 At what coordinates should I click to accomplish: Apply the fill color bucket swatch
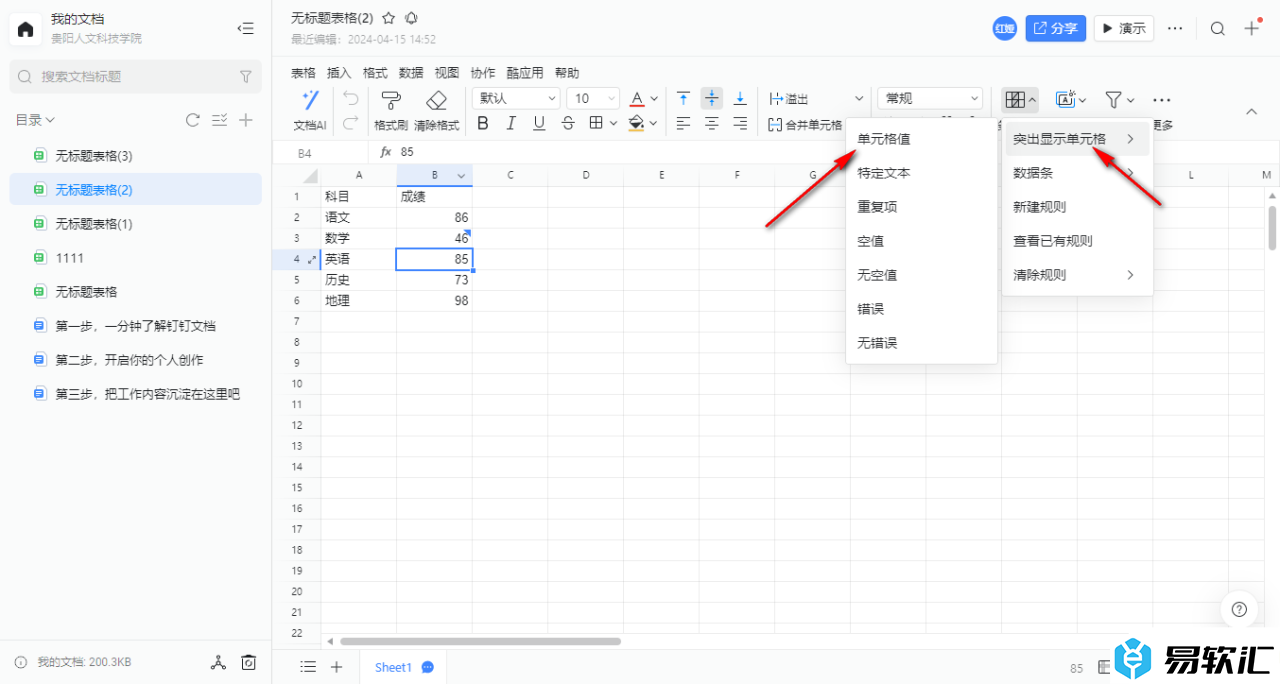636,123
